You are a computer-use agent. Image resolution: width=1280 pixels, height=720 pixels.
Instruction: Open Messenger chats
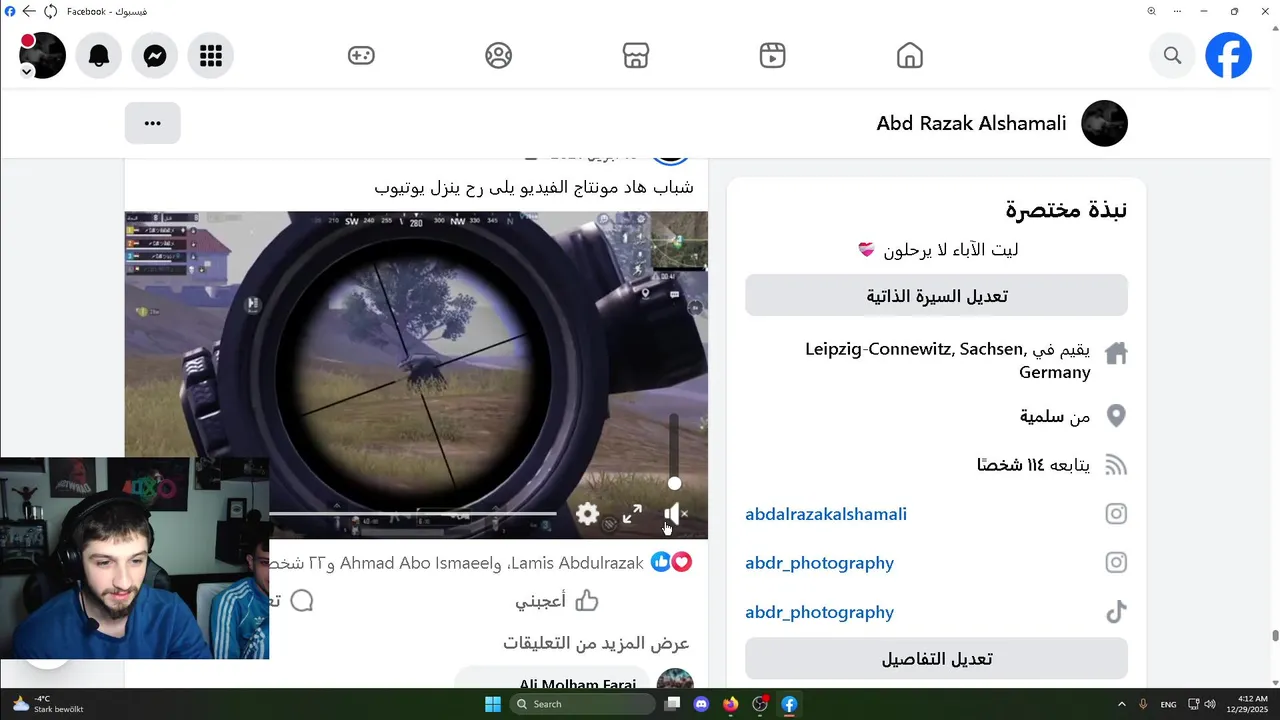coord(154,56)
